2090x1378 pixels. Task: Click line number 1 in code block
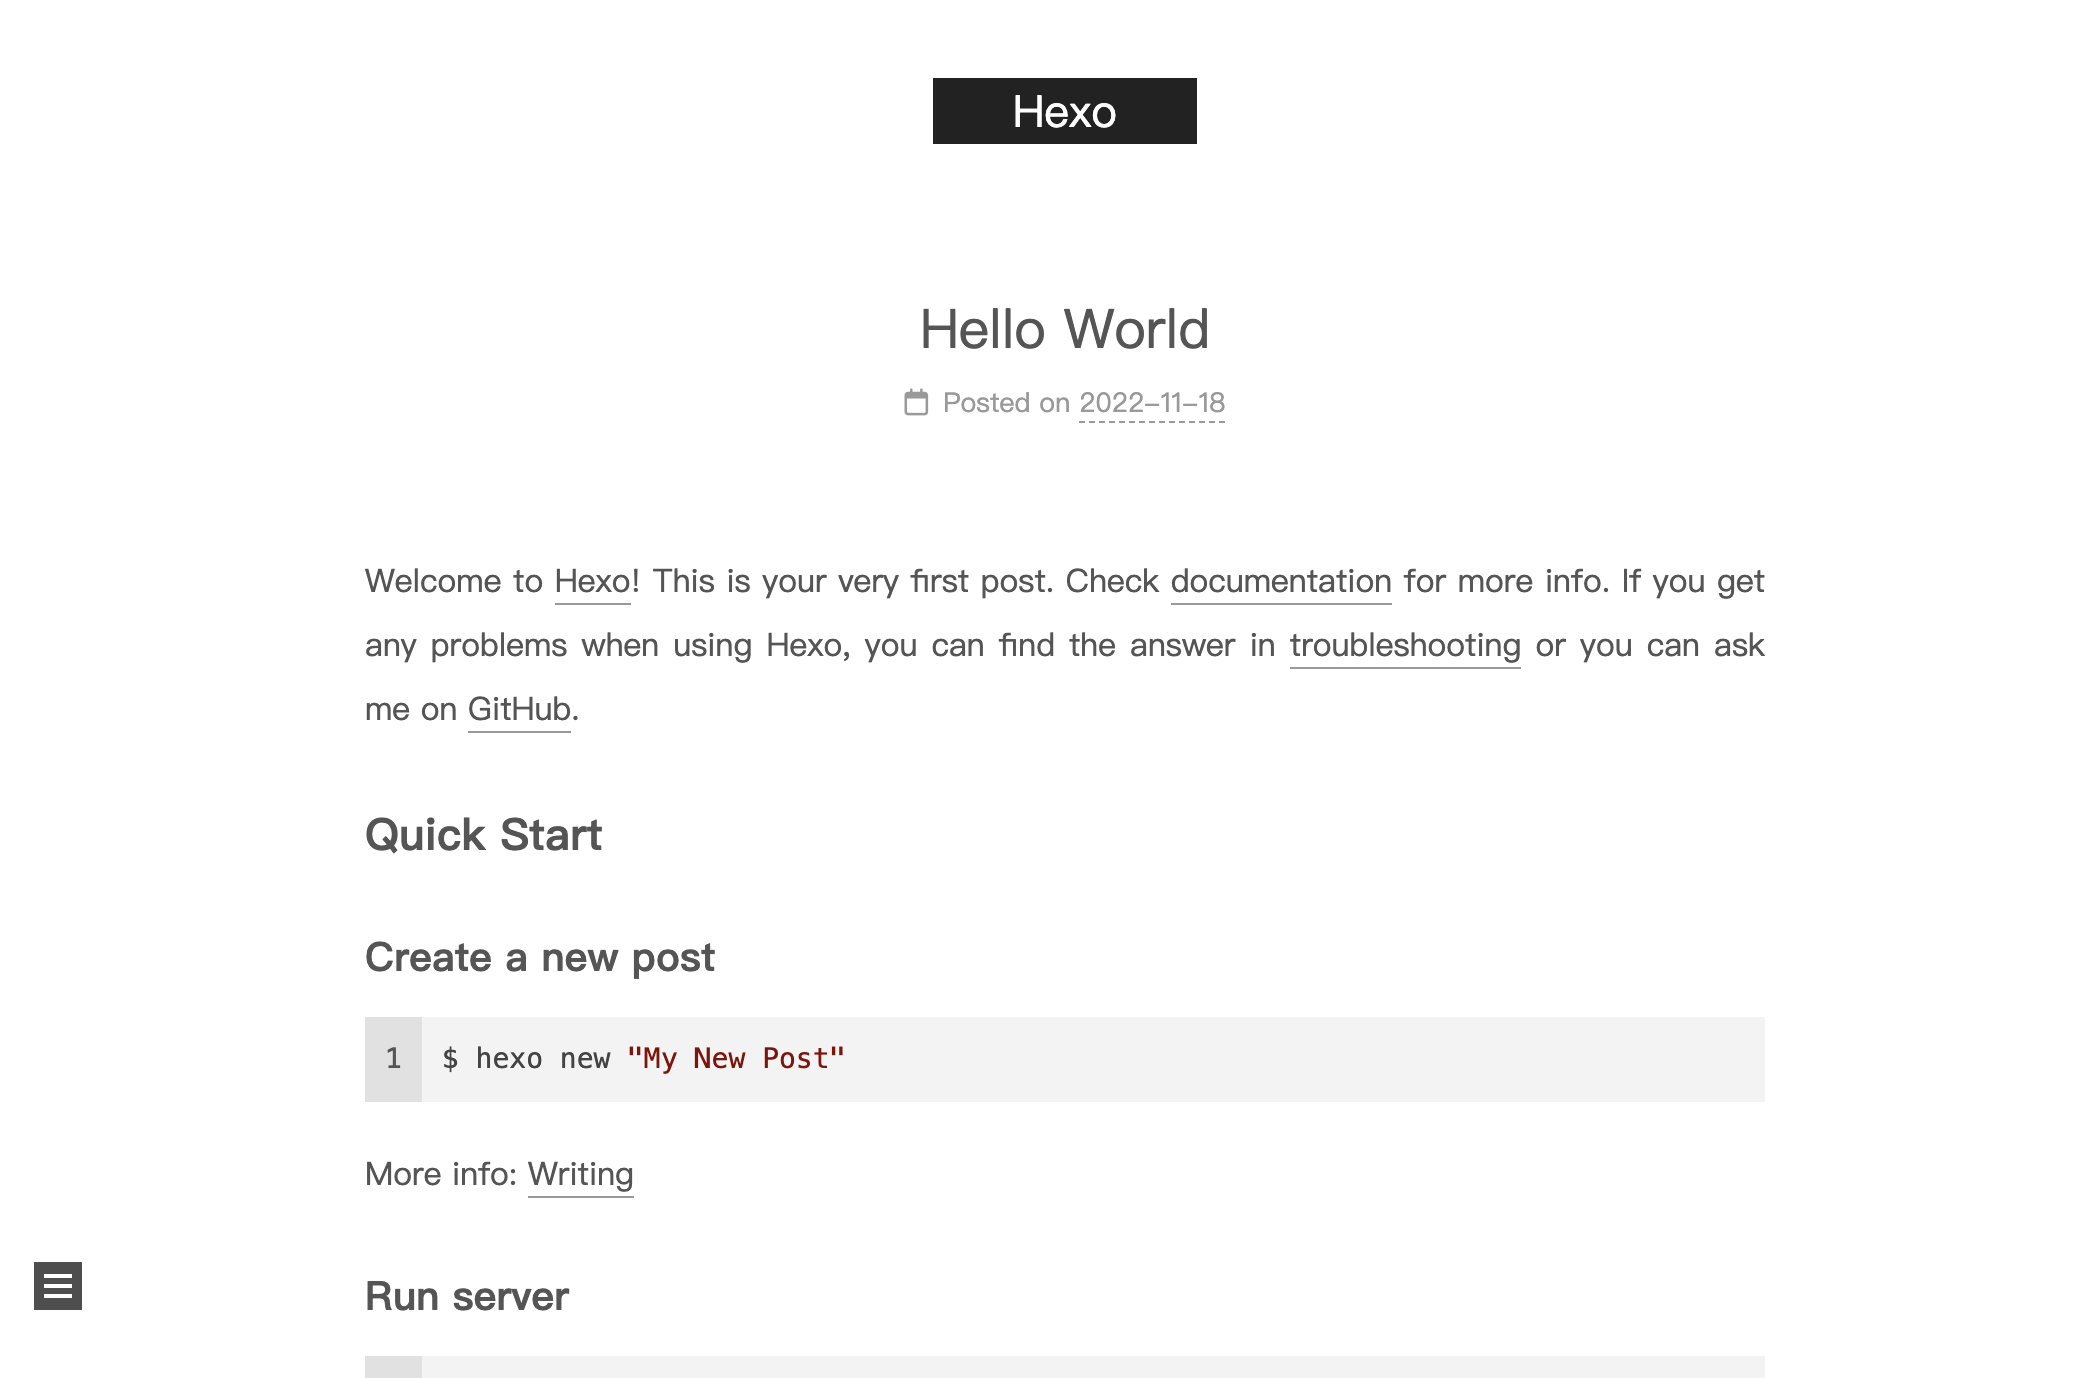tap(393, 1059)
